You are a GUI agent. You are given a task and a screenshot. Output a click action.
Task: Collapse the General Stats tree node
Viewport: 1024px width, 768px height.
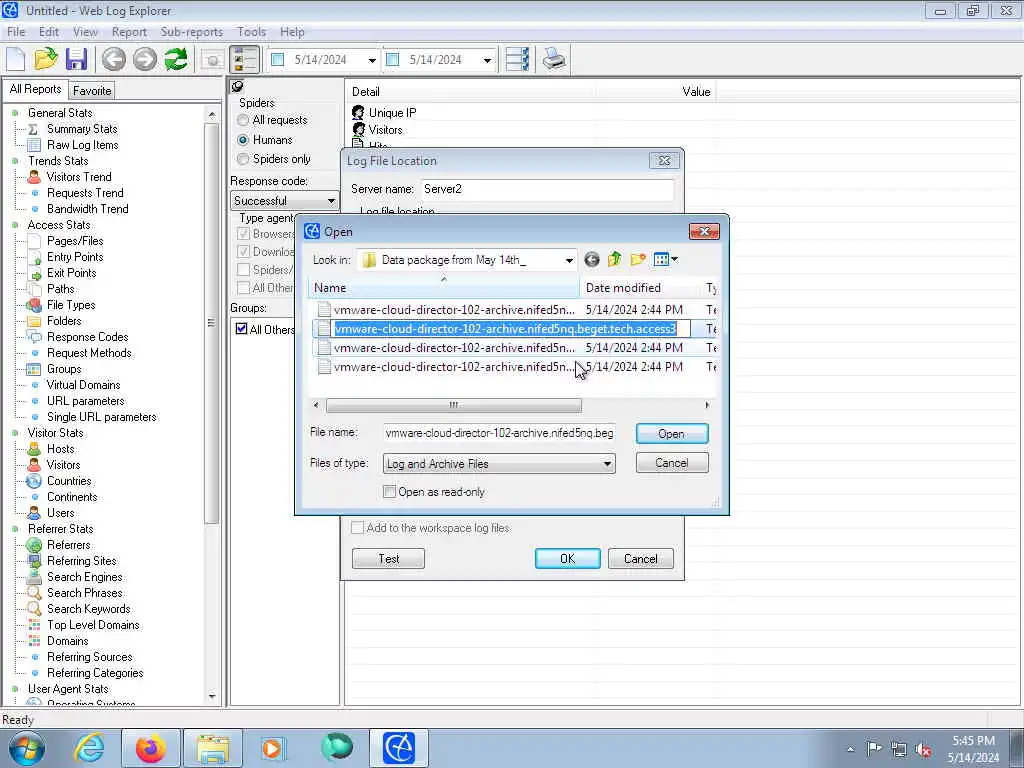15,113
